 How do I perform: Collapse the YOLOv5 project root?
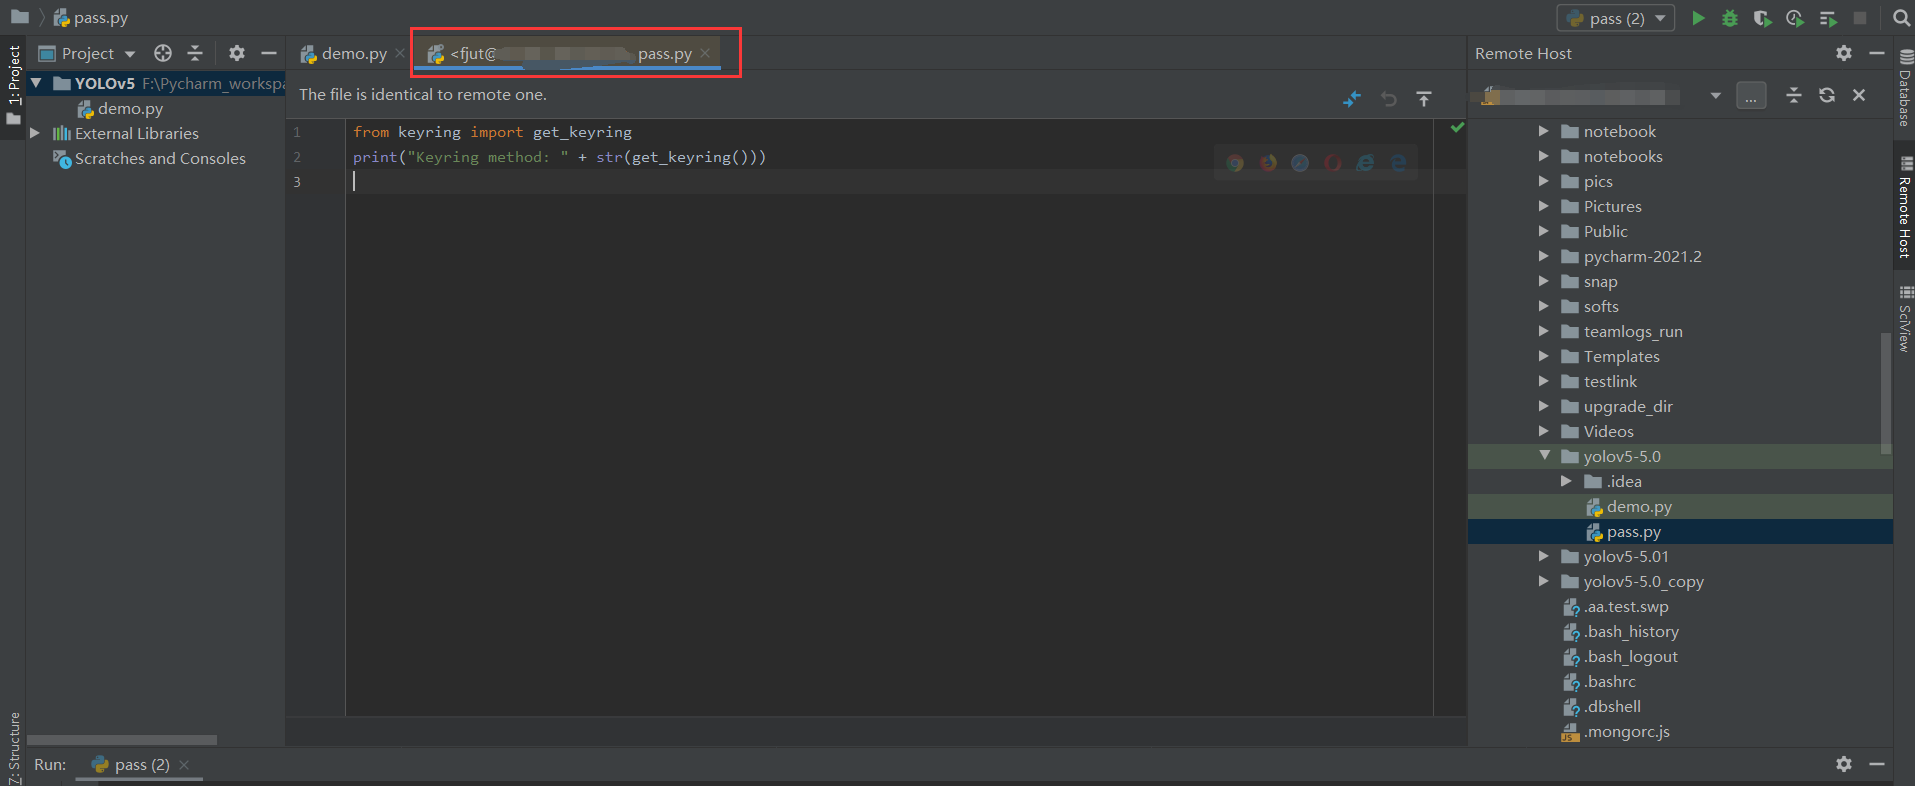click(x=37, y=83)
